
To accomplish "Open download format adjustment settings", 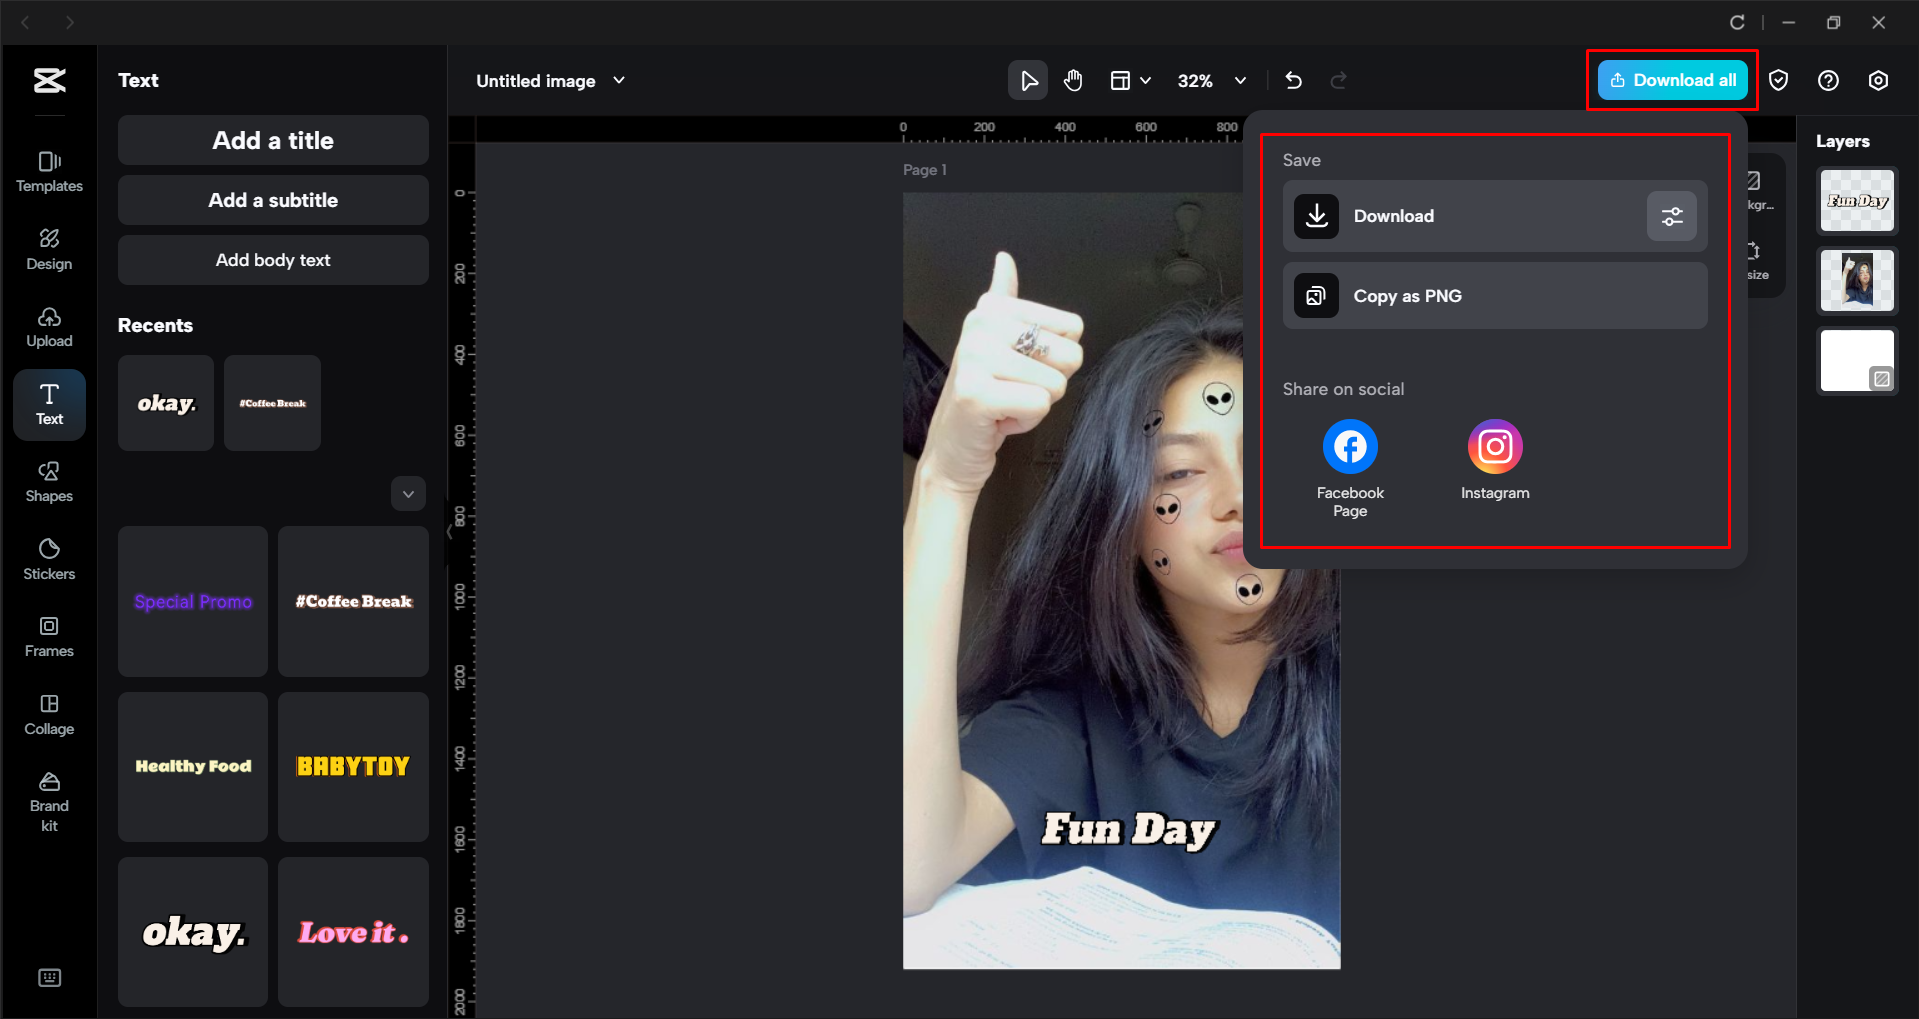I will pyautogui.click(x=1671, y=216).
